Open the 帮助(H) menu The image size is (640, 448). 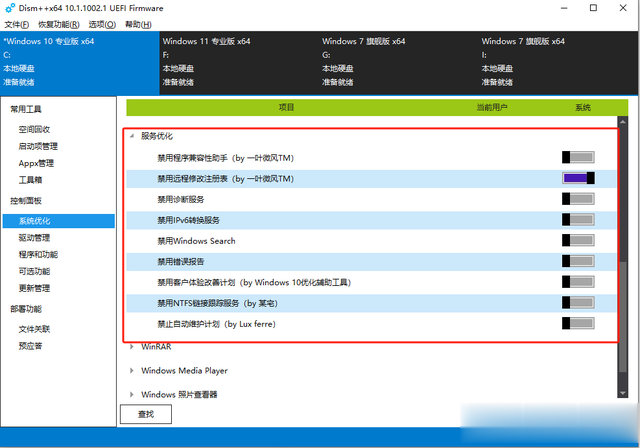(138, 24)
